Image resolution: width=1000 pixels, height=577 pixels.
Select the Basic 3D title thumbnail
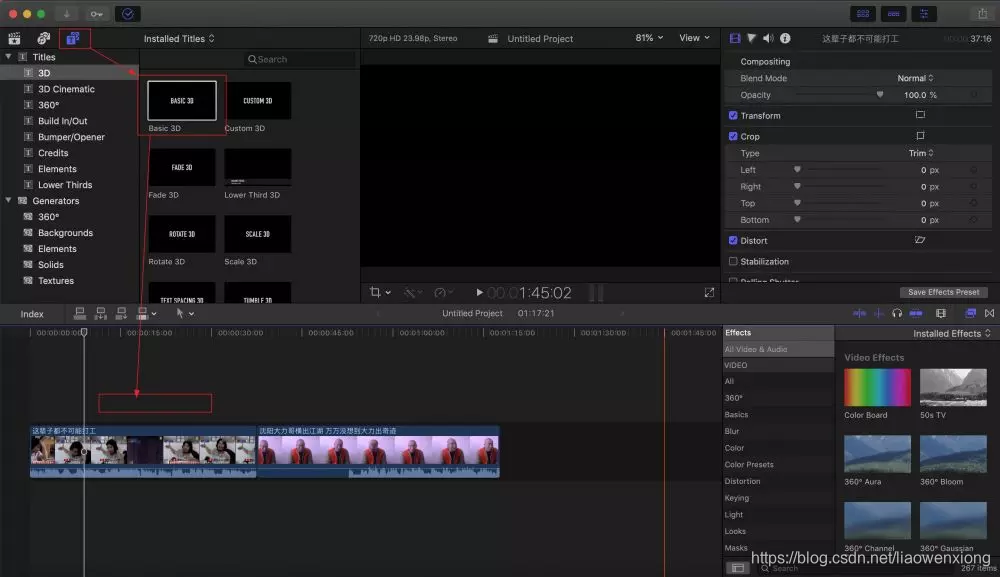182,101
